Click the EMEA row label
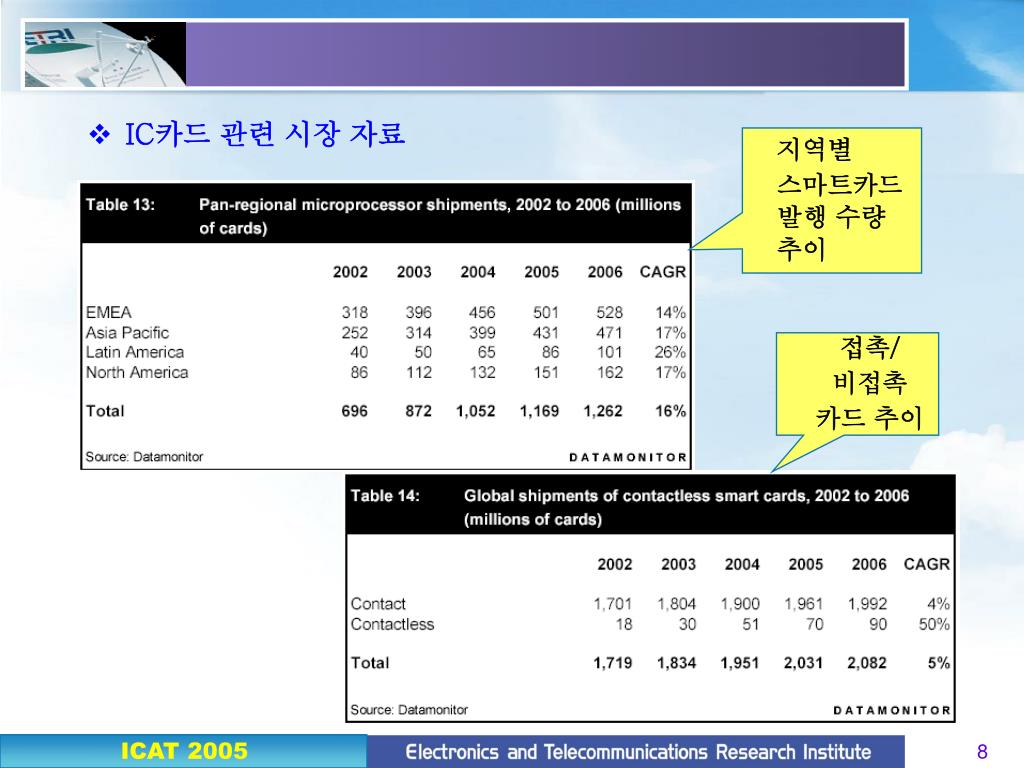Screen dimensions: 1024x768 click(108, 312)
